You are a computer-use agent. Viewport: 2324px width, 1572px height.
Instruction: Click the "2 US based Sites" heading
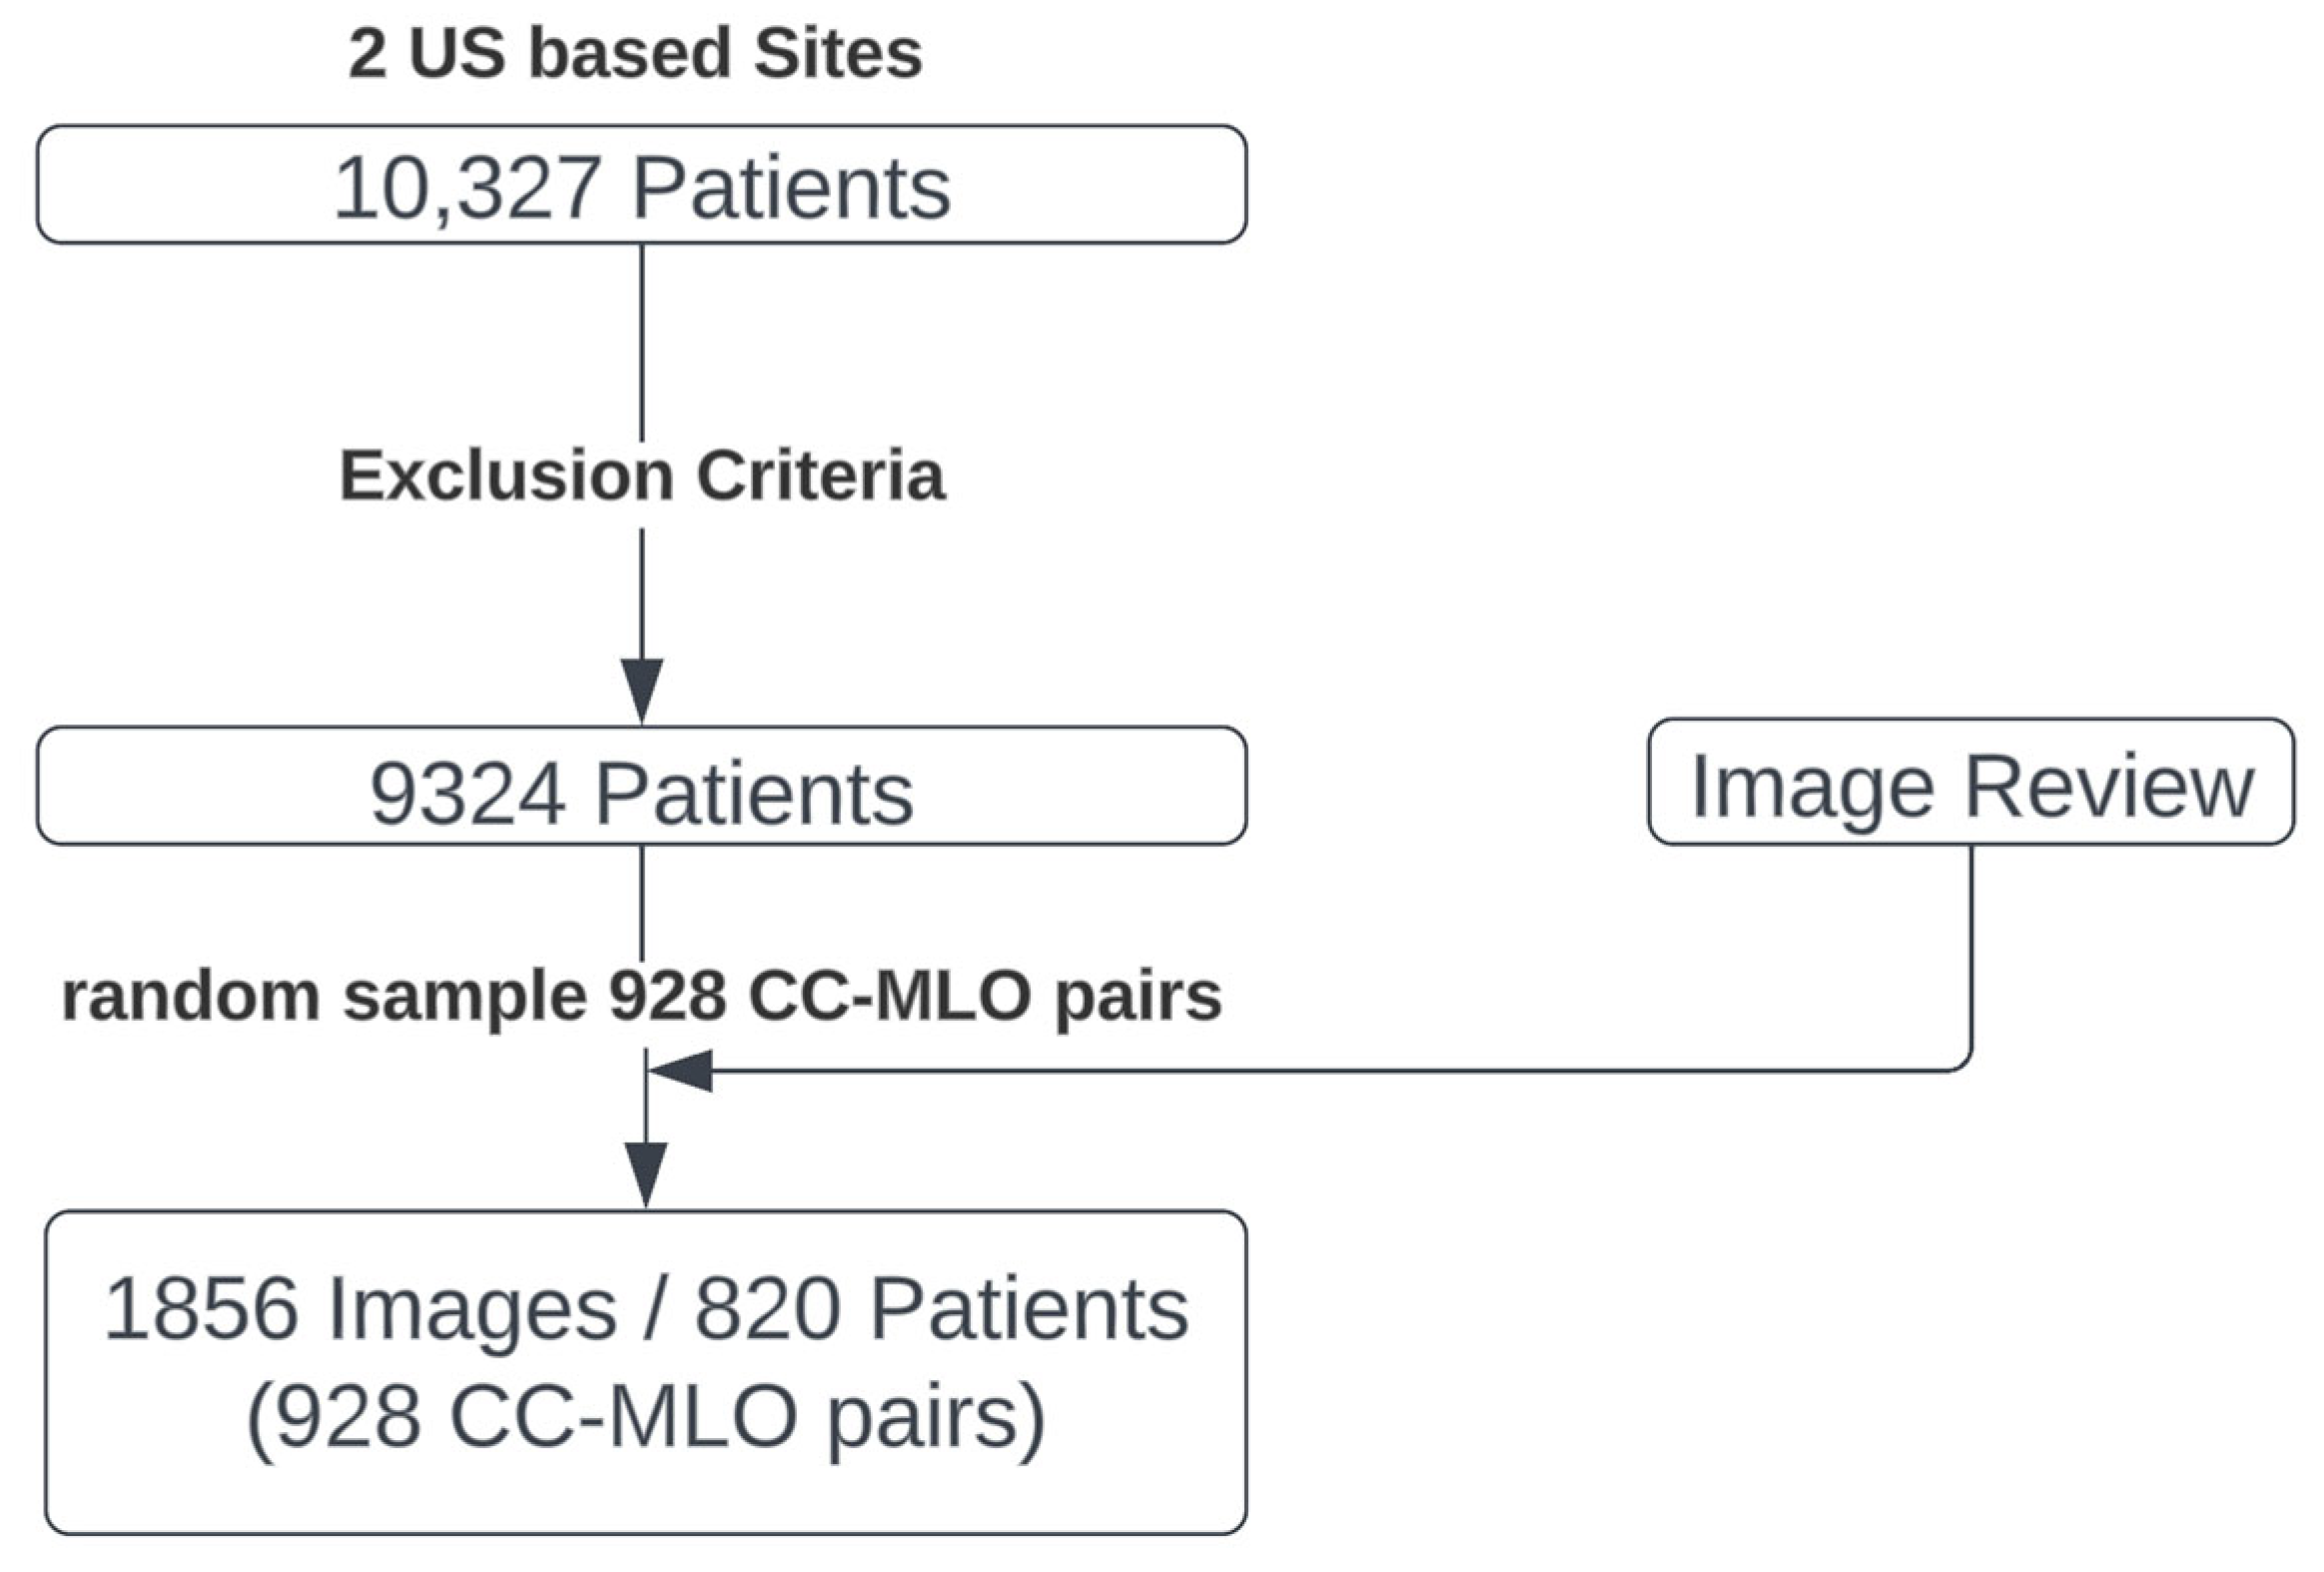(x=635, y=53)
